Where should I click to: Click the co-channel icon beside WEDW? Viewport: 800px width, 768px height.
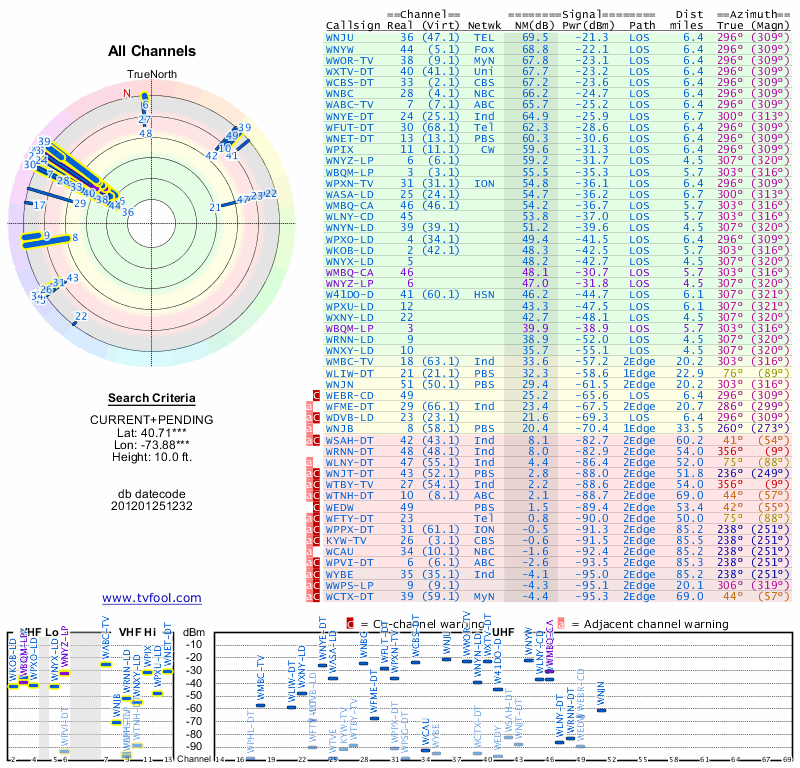click(316, 507)
